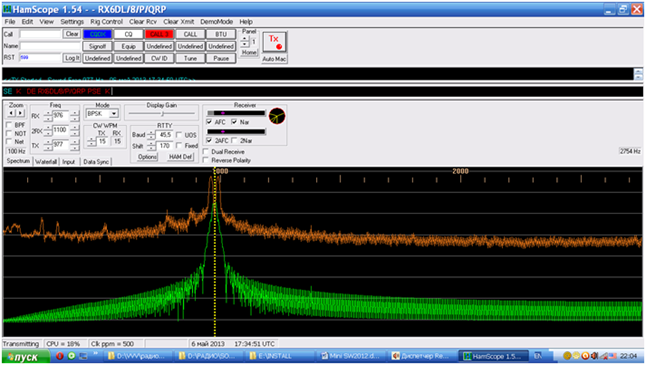Click in the Call input field

point(40,34)
